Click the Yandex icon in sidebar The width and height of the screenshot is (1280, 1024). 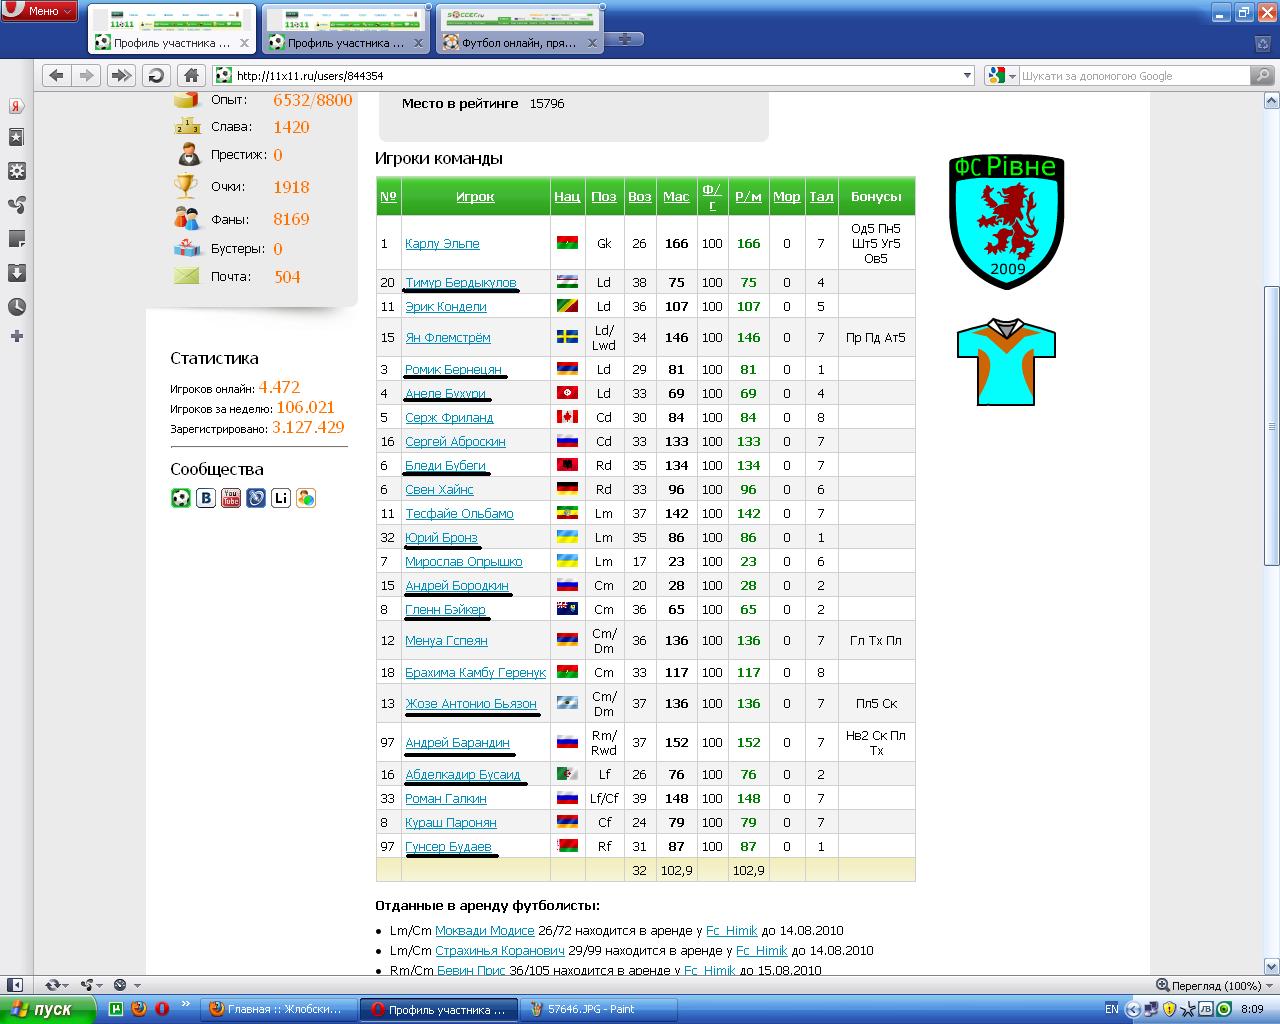point(16,106)
